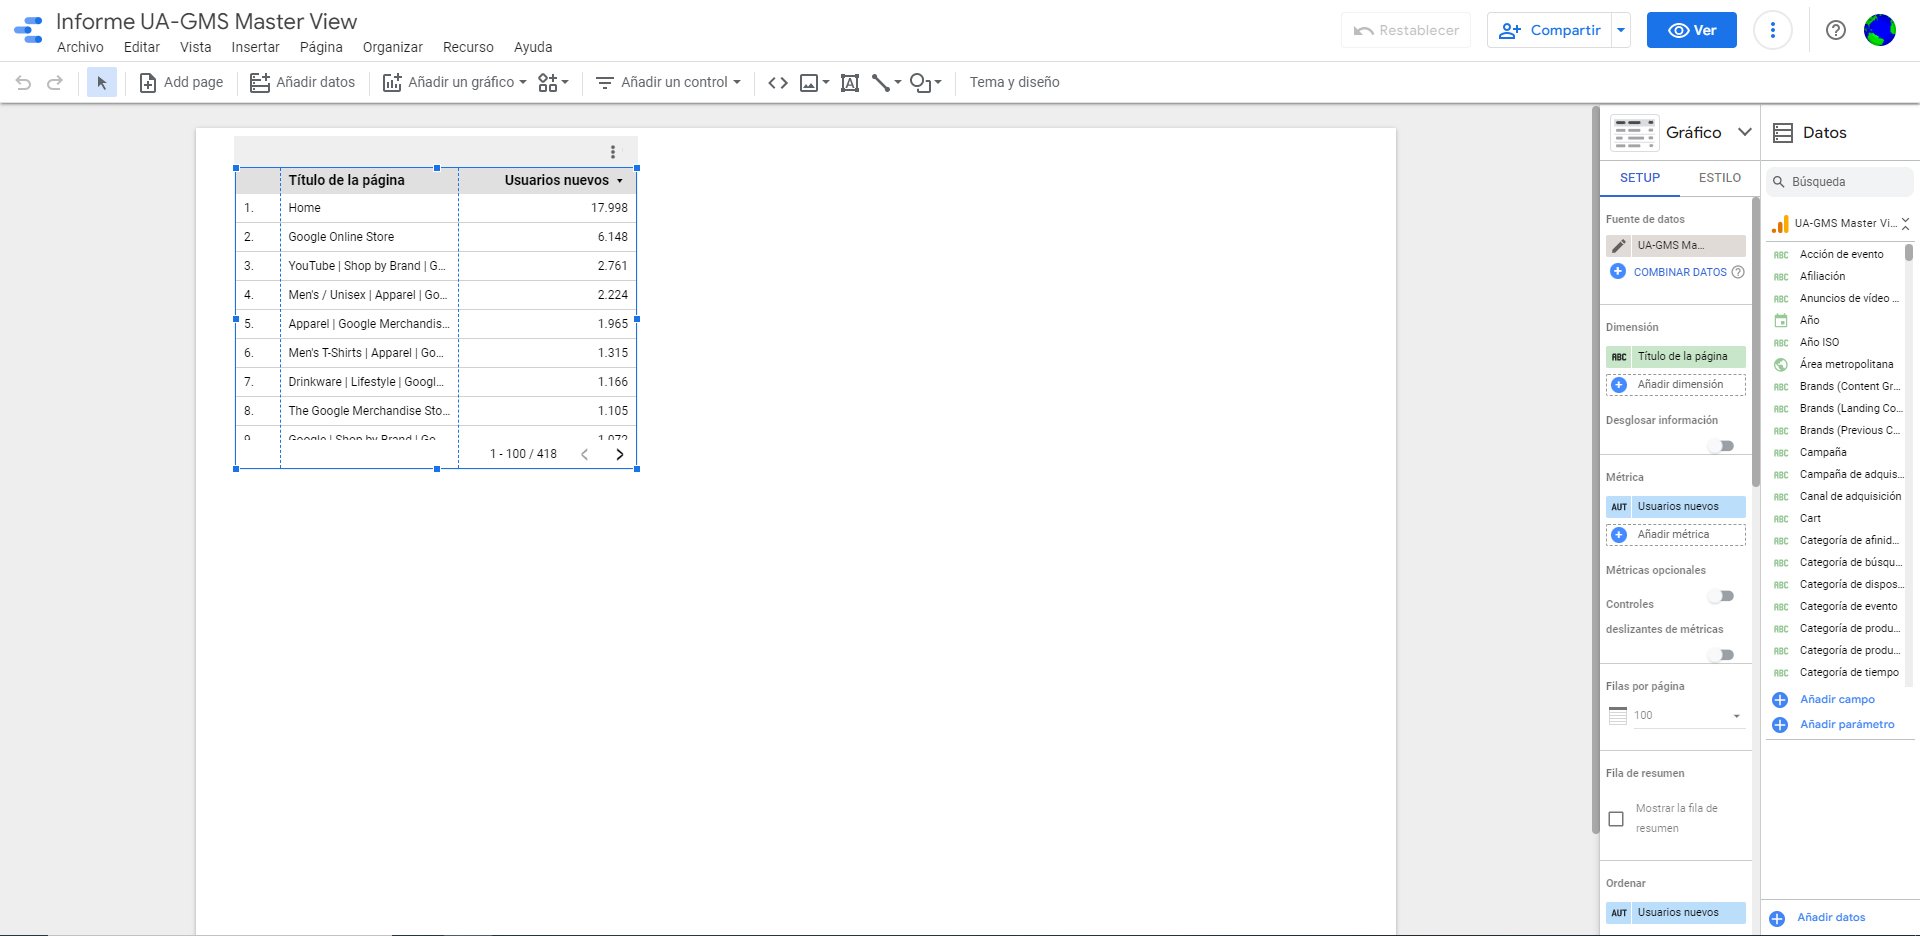Select the shape tool
1920x936 pixels.
(x=925, y=83)
